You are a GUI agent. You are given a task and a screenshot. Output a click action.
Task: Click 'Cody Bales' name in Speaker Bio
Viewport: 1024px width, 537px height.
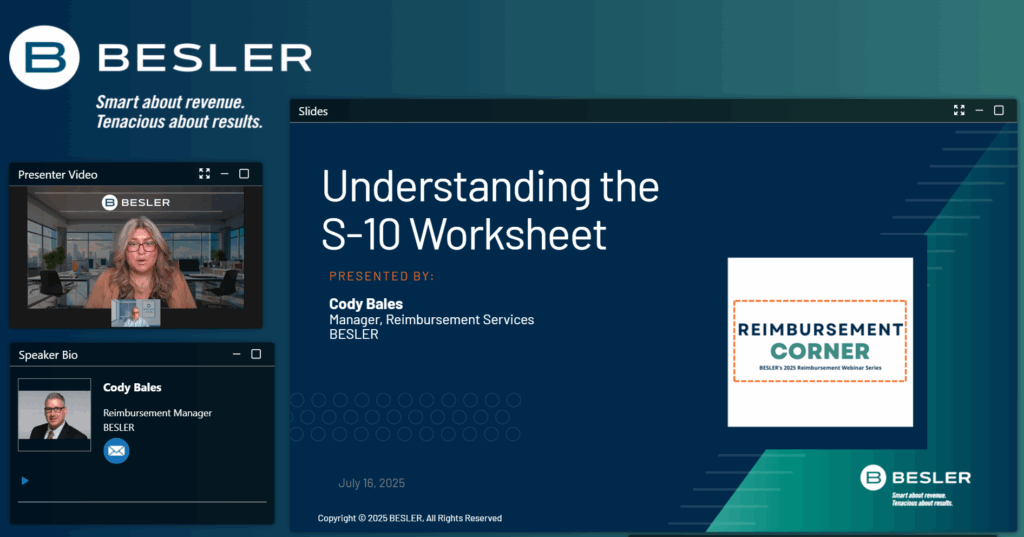132,387
